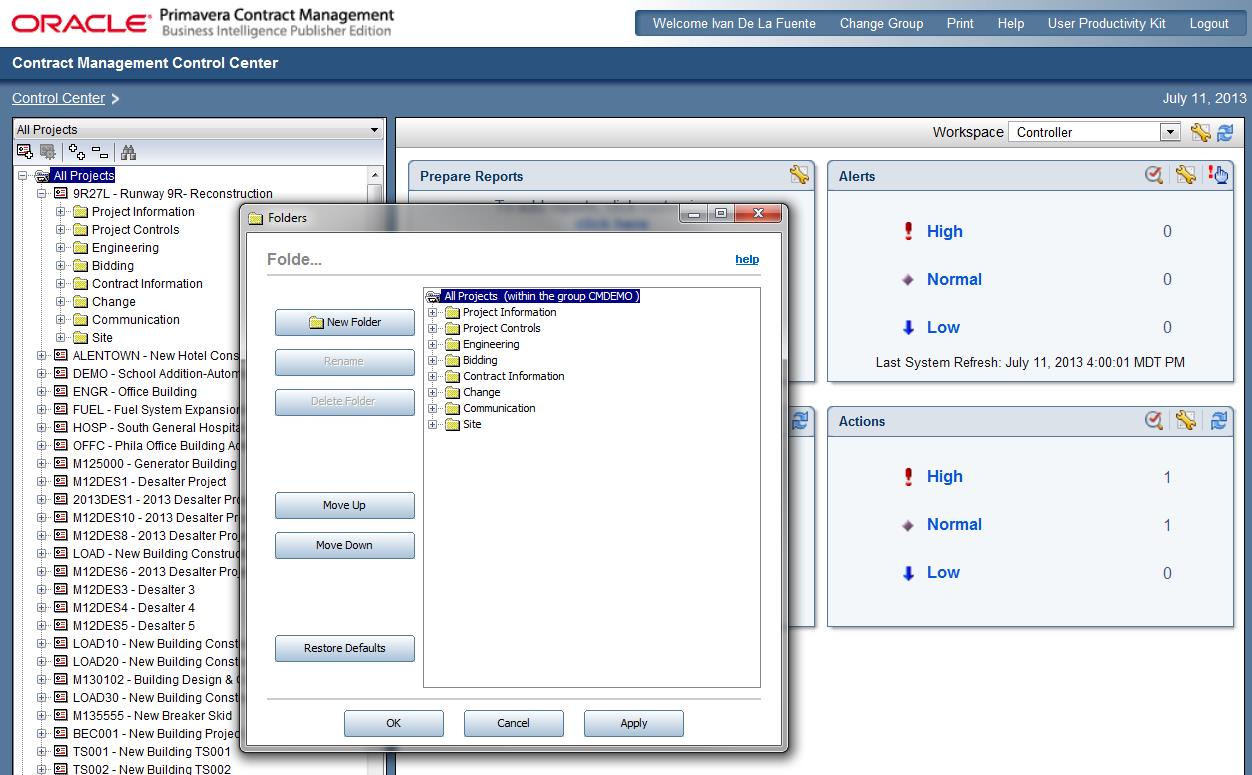The width and height of the screenshot is (1252, 775).
Task: Collapse the All Projects root node
Action: tap(25, 175)
